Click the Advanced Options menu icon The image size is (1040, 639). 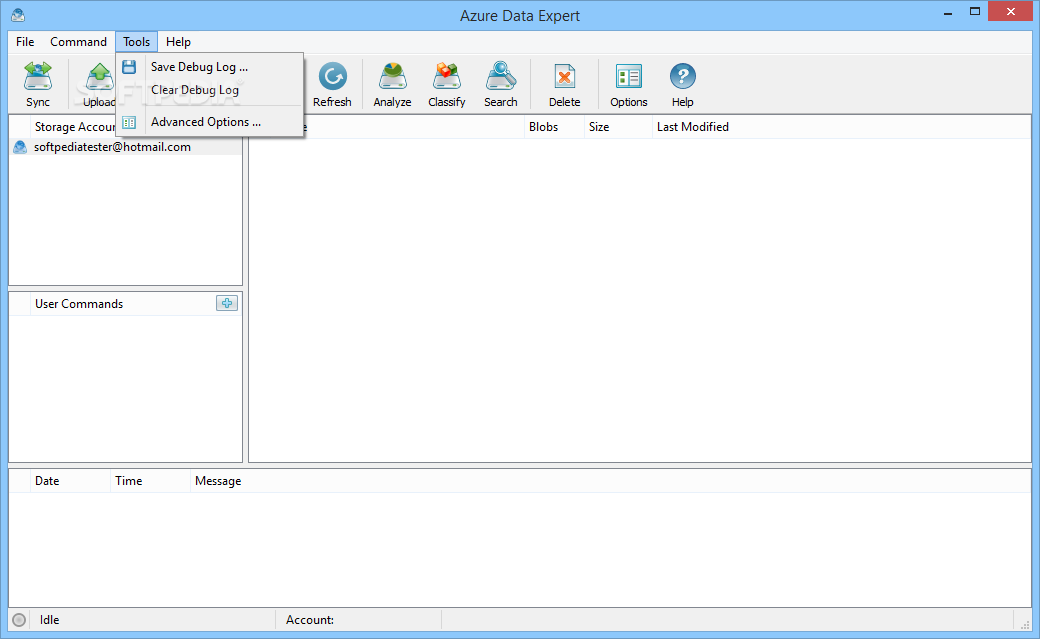(129, 122)
